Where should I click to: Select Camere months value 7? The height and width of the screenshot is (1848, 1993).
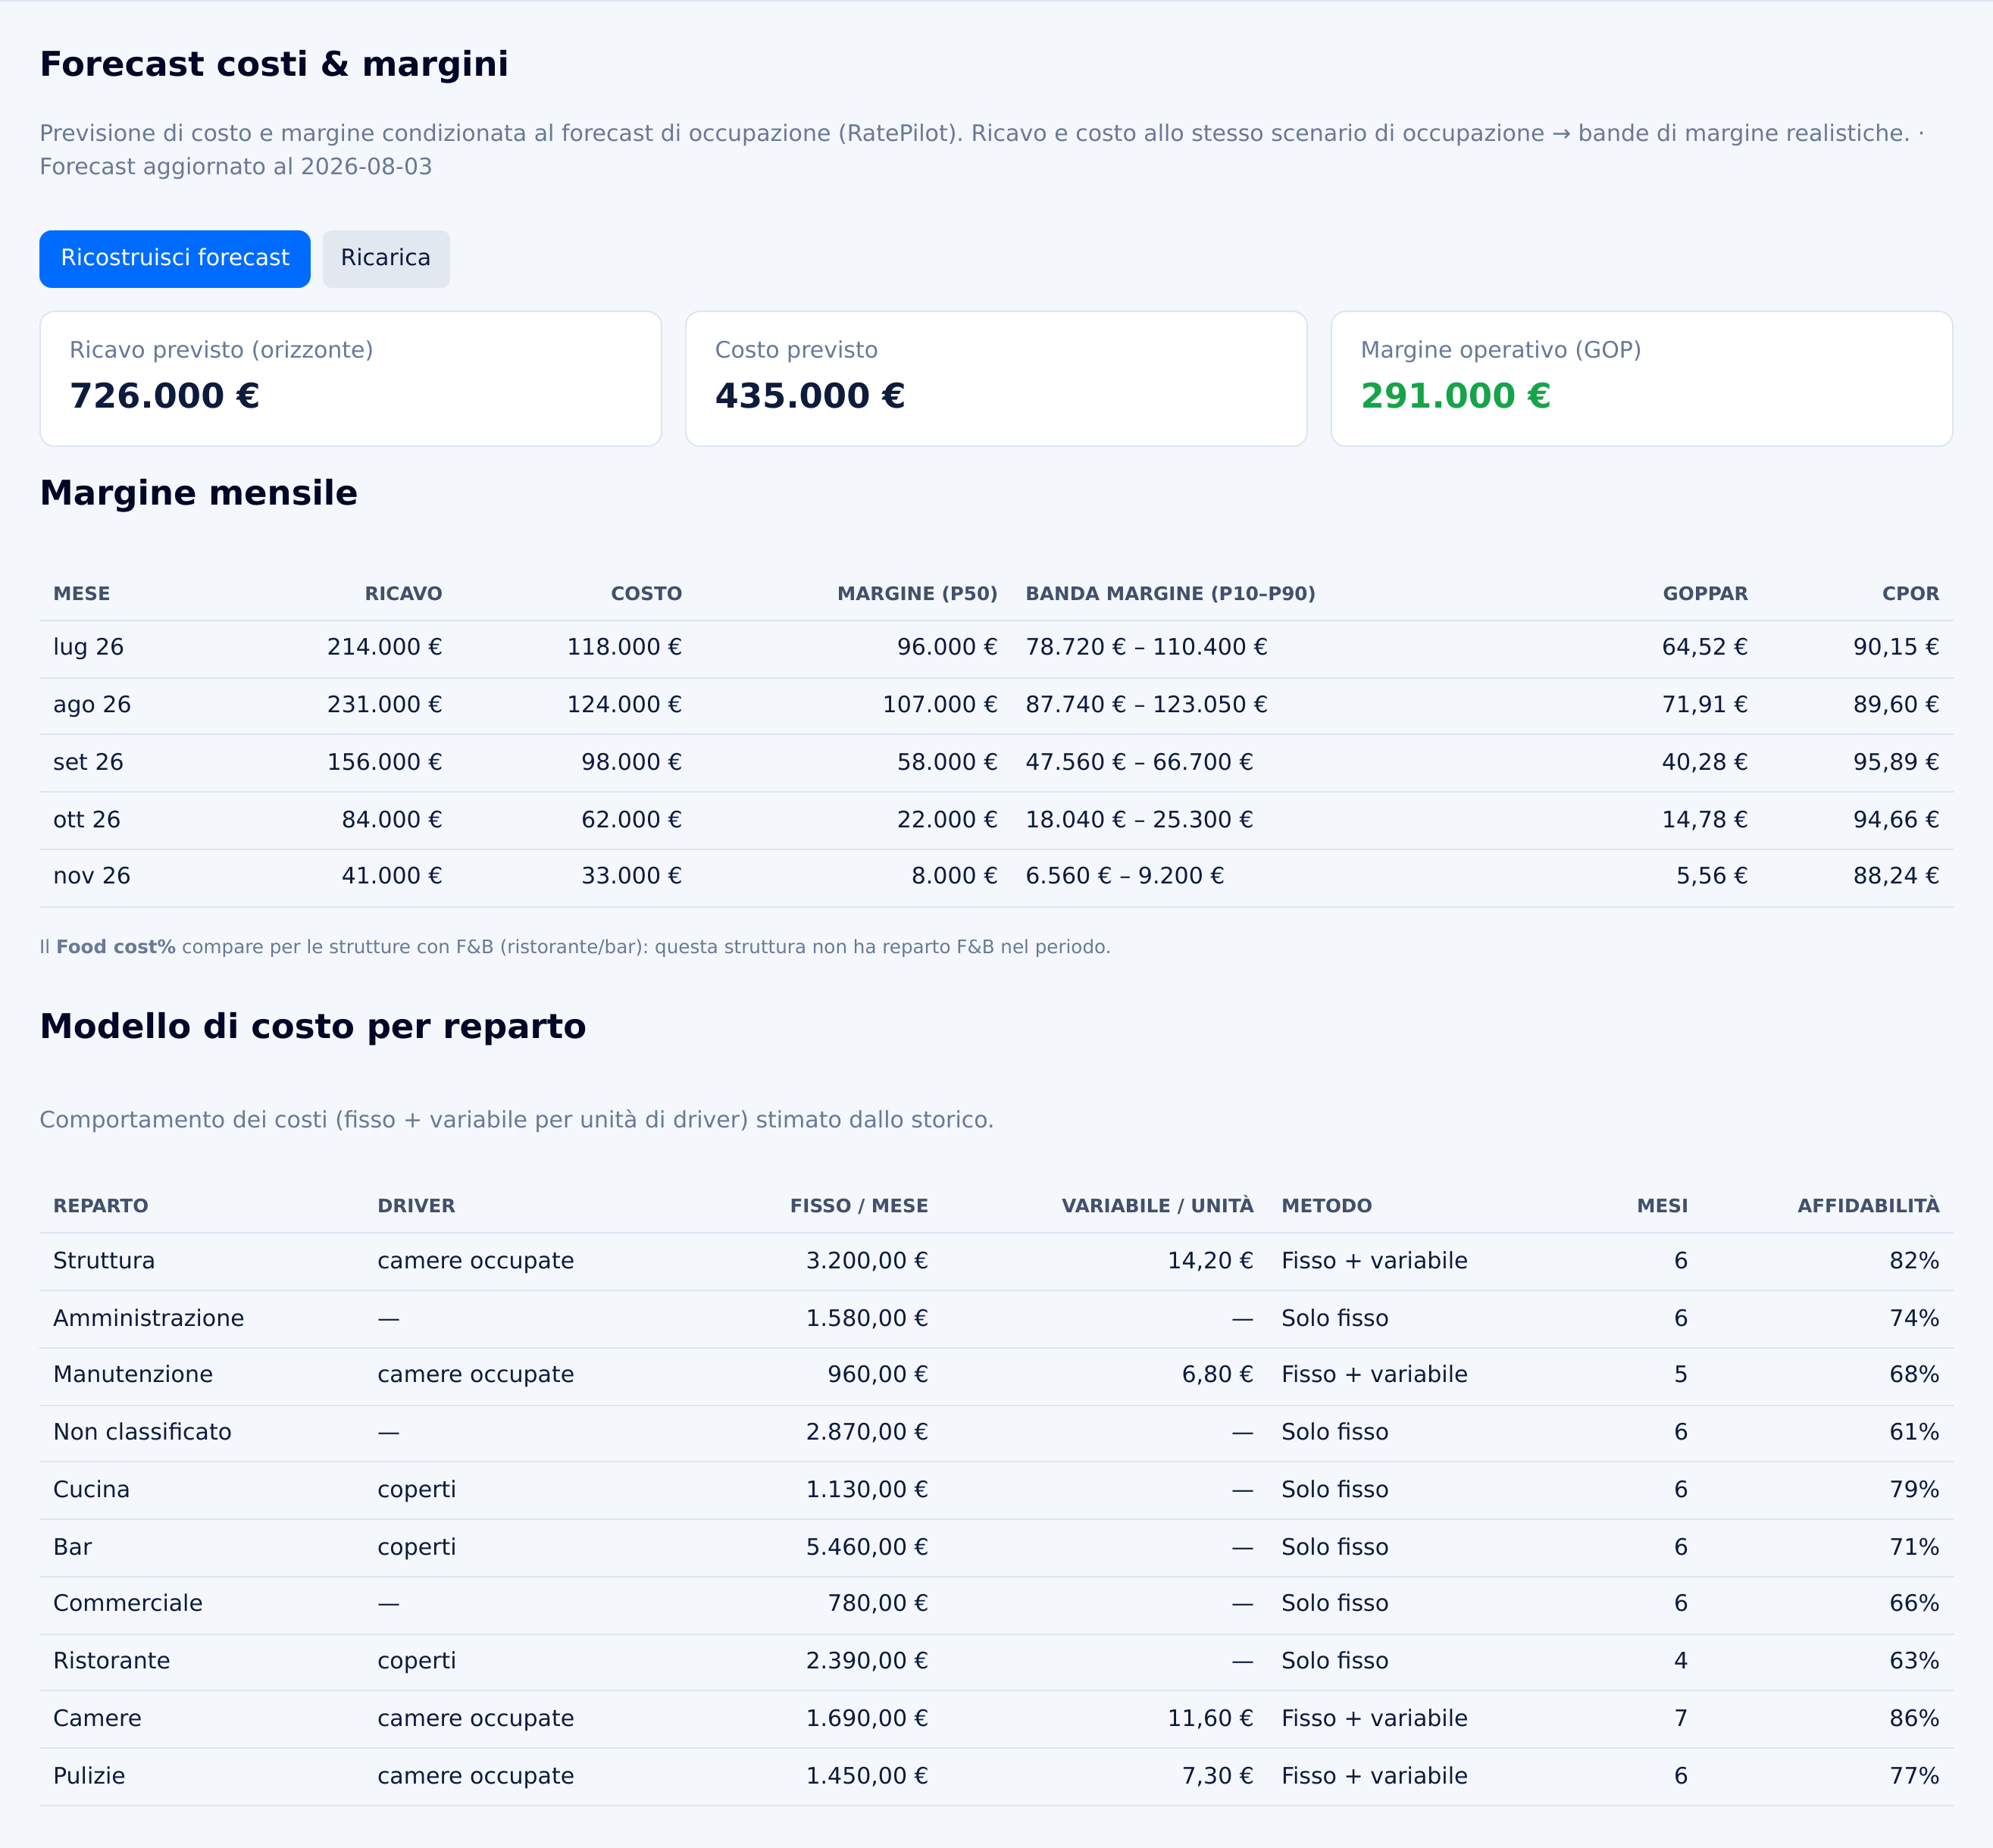(1681, 1718)
